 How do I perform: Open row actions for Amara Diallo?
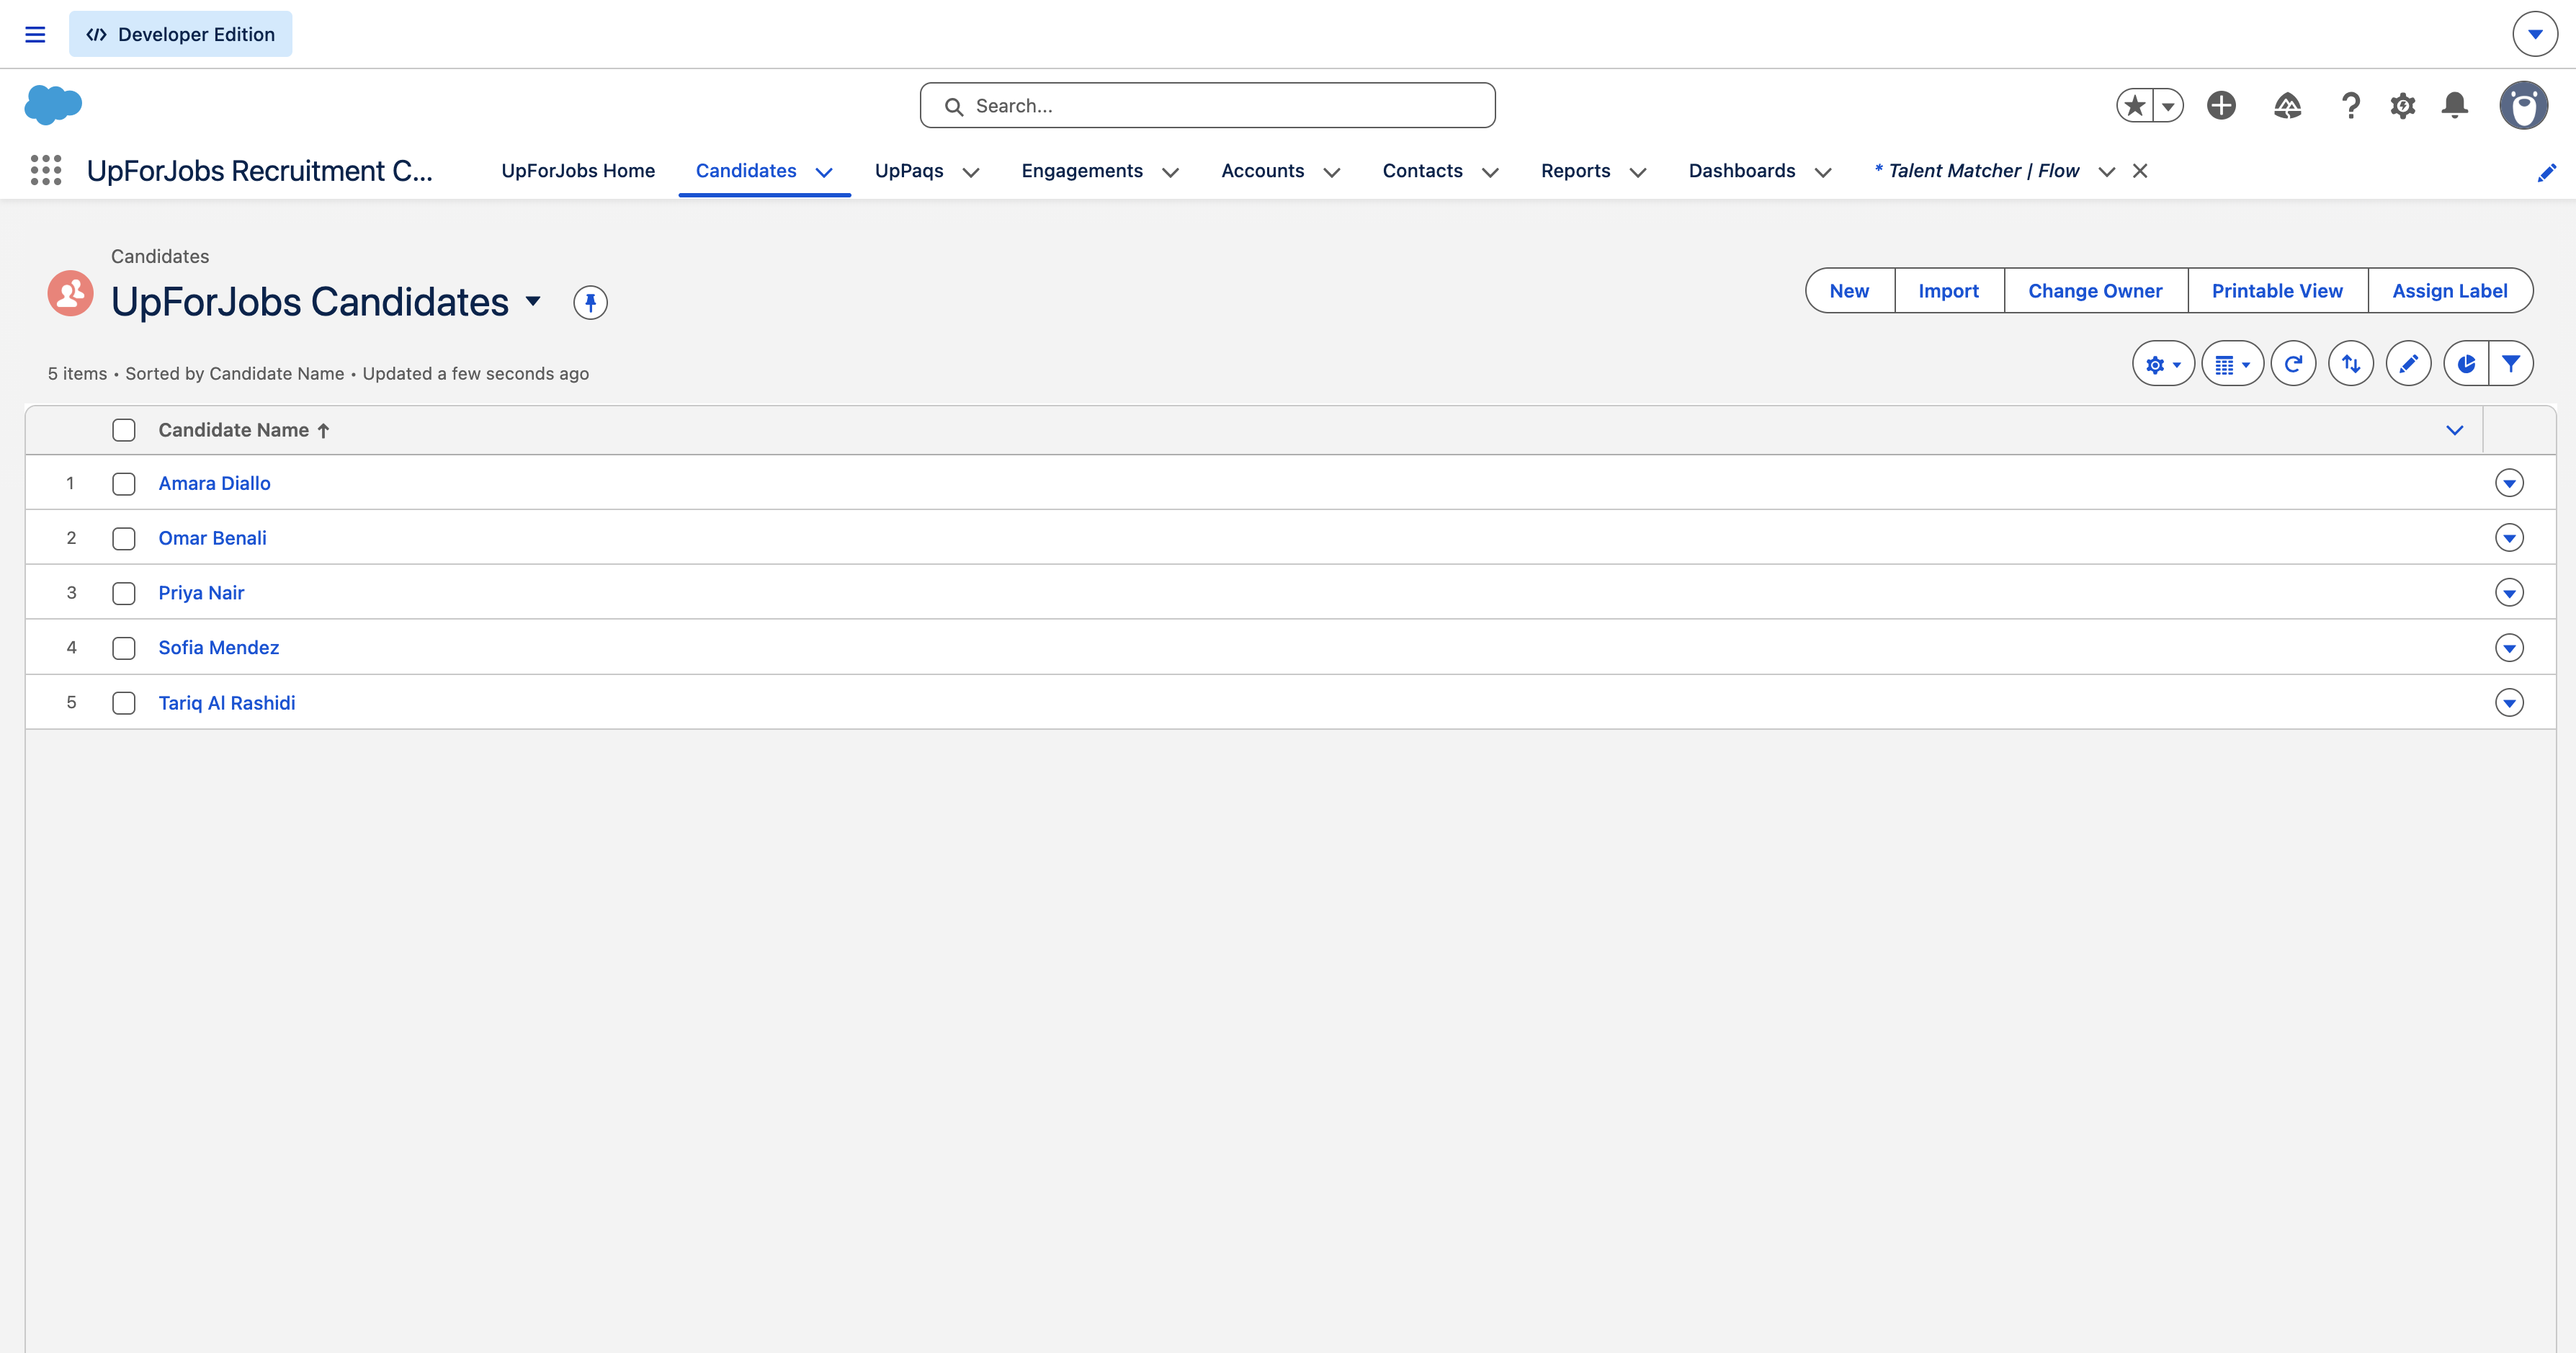(2509, 483)
